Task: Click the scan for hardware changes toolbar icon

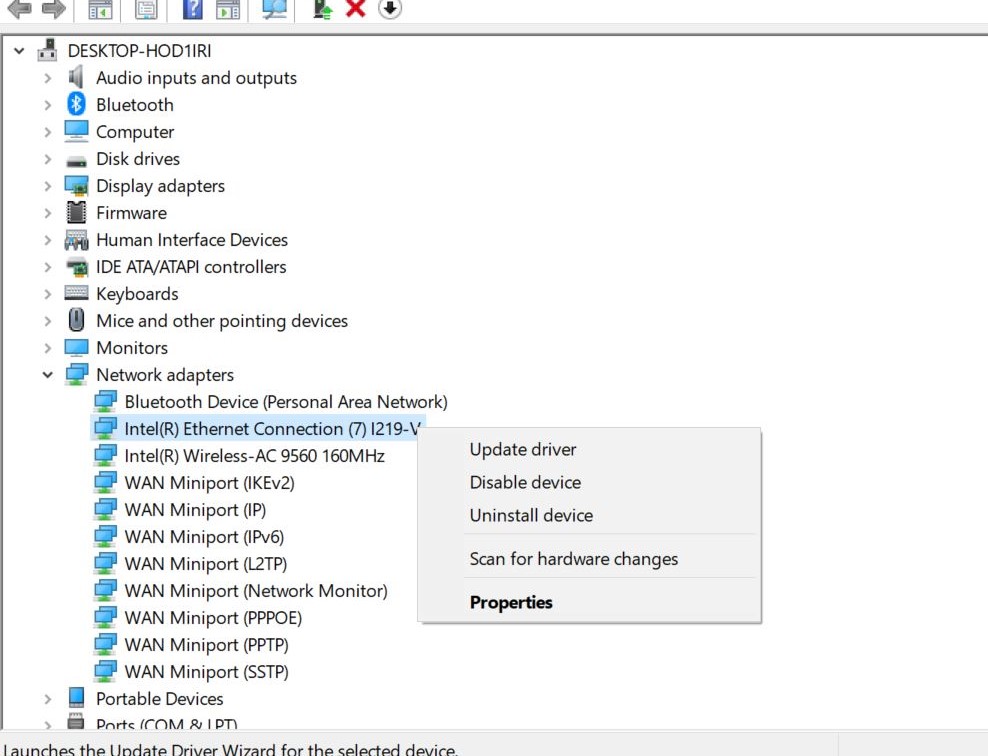Action: [273, 9]
